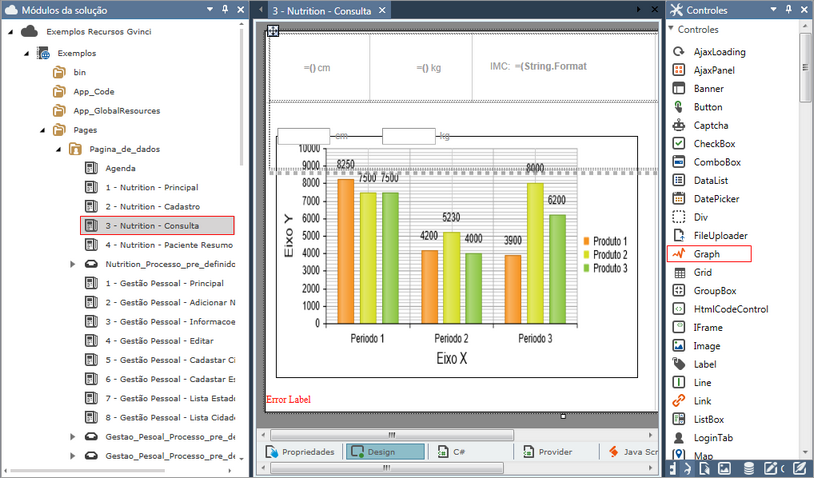Screen dimensions: 814x478
Task: Select the GroupBox control
Action: 704,291
